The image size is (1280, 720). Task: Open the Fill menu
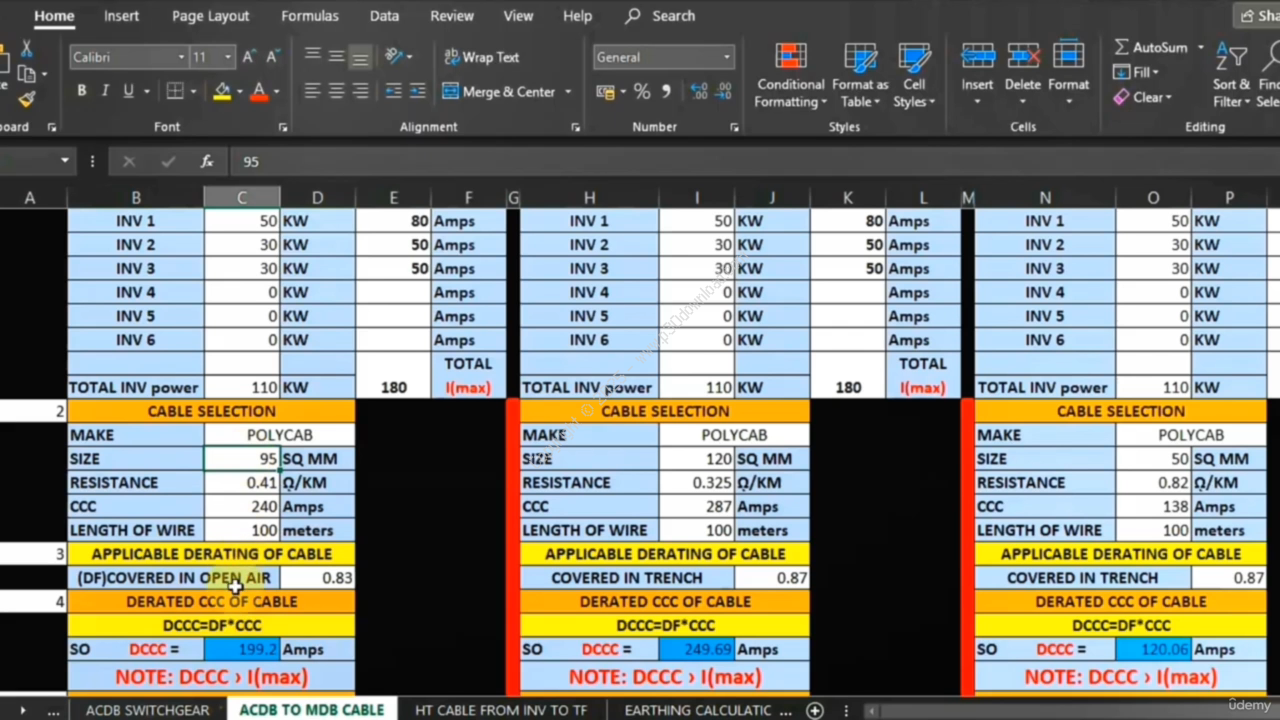pos(1136,72)
